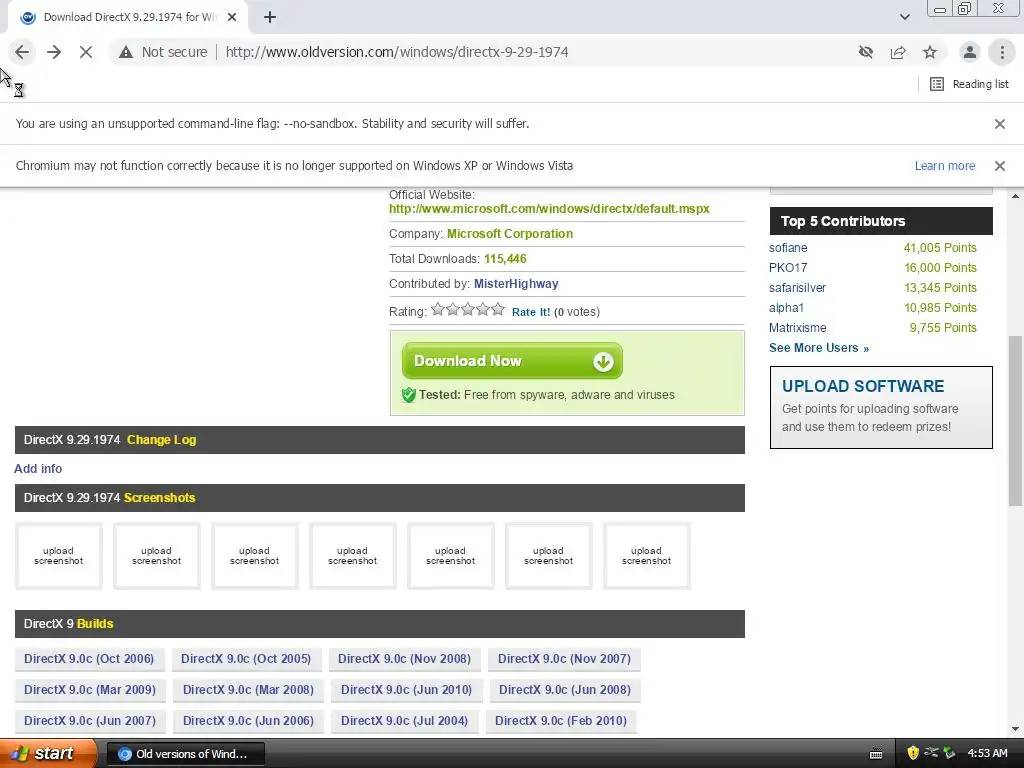Open DirectX 9.0c (Mar 2008) build
The height and width of the screenshot is (768, 1024).
coord(248,690)
